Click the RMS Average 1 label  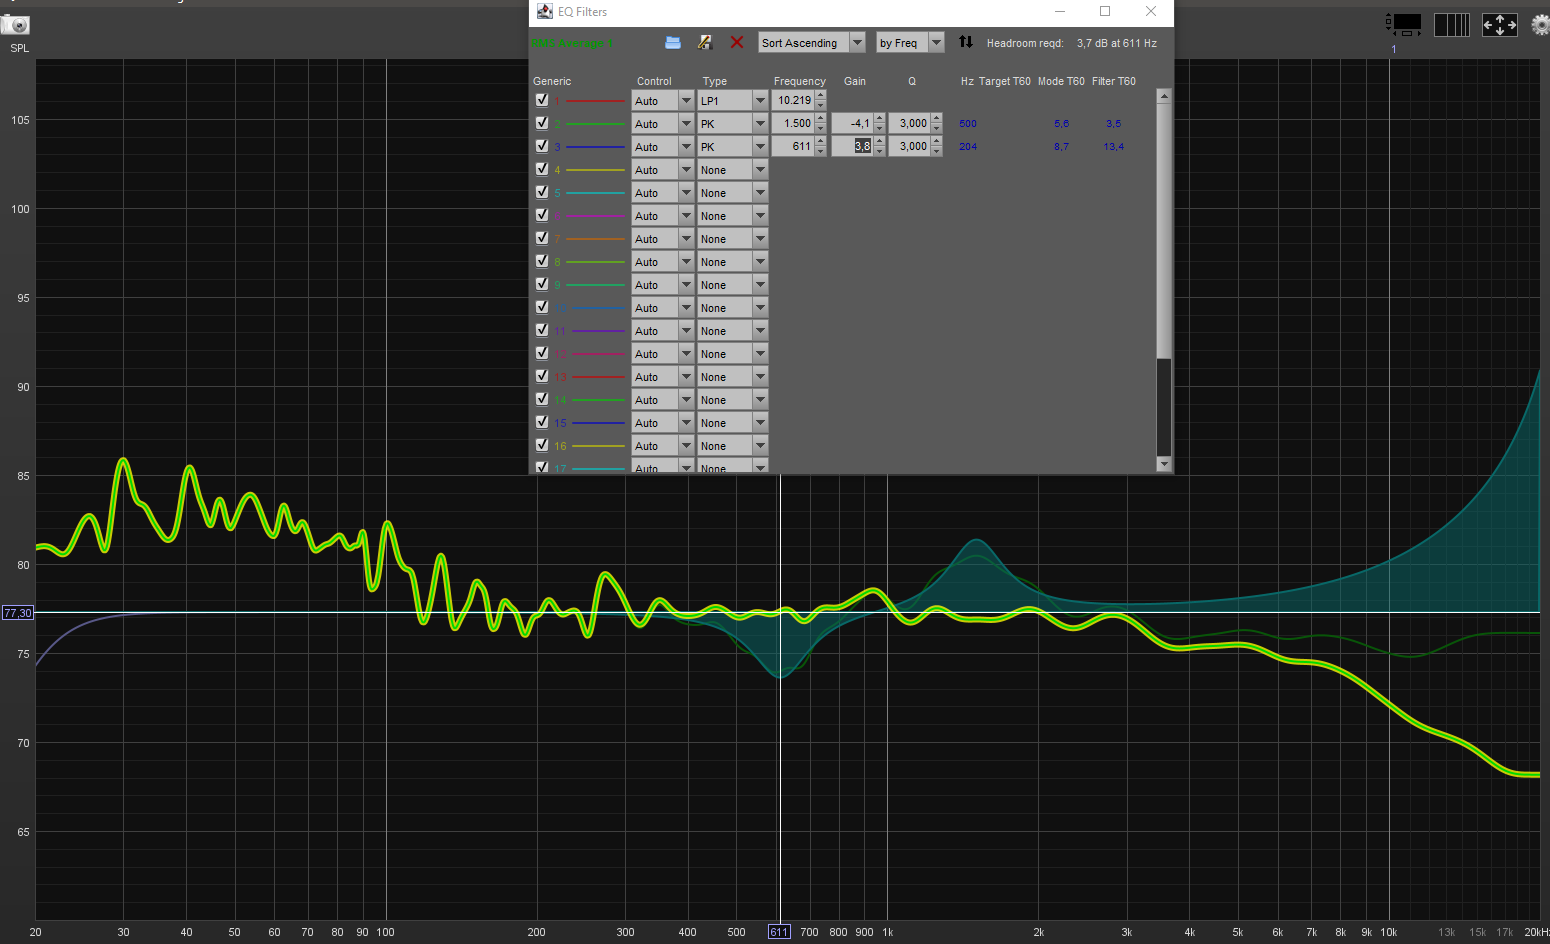(x=572, y=43)
